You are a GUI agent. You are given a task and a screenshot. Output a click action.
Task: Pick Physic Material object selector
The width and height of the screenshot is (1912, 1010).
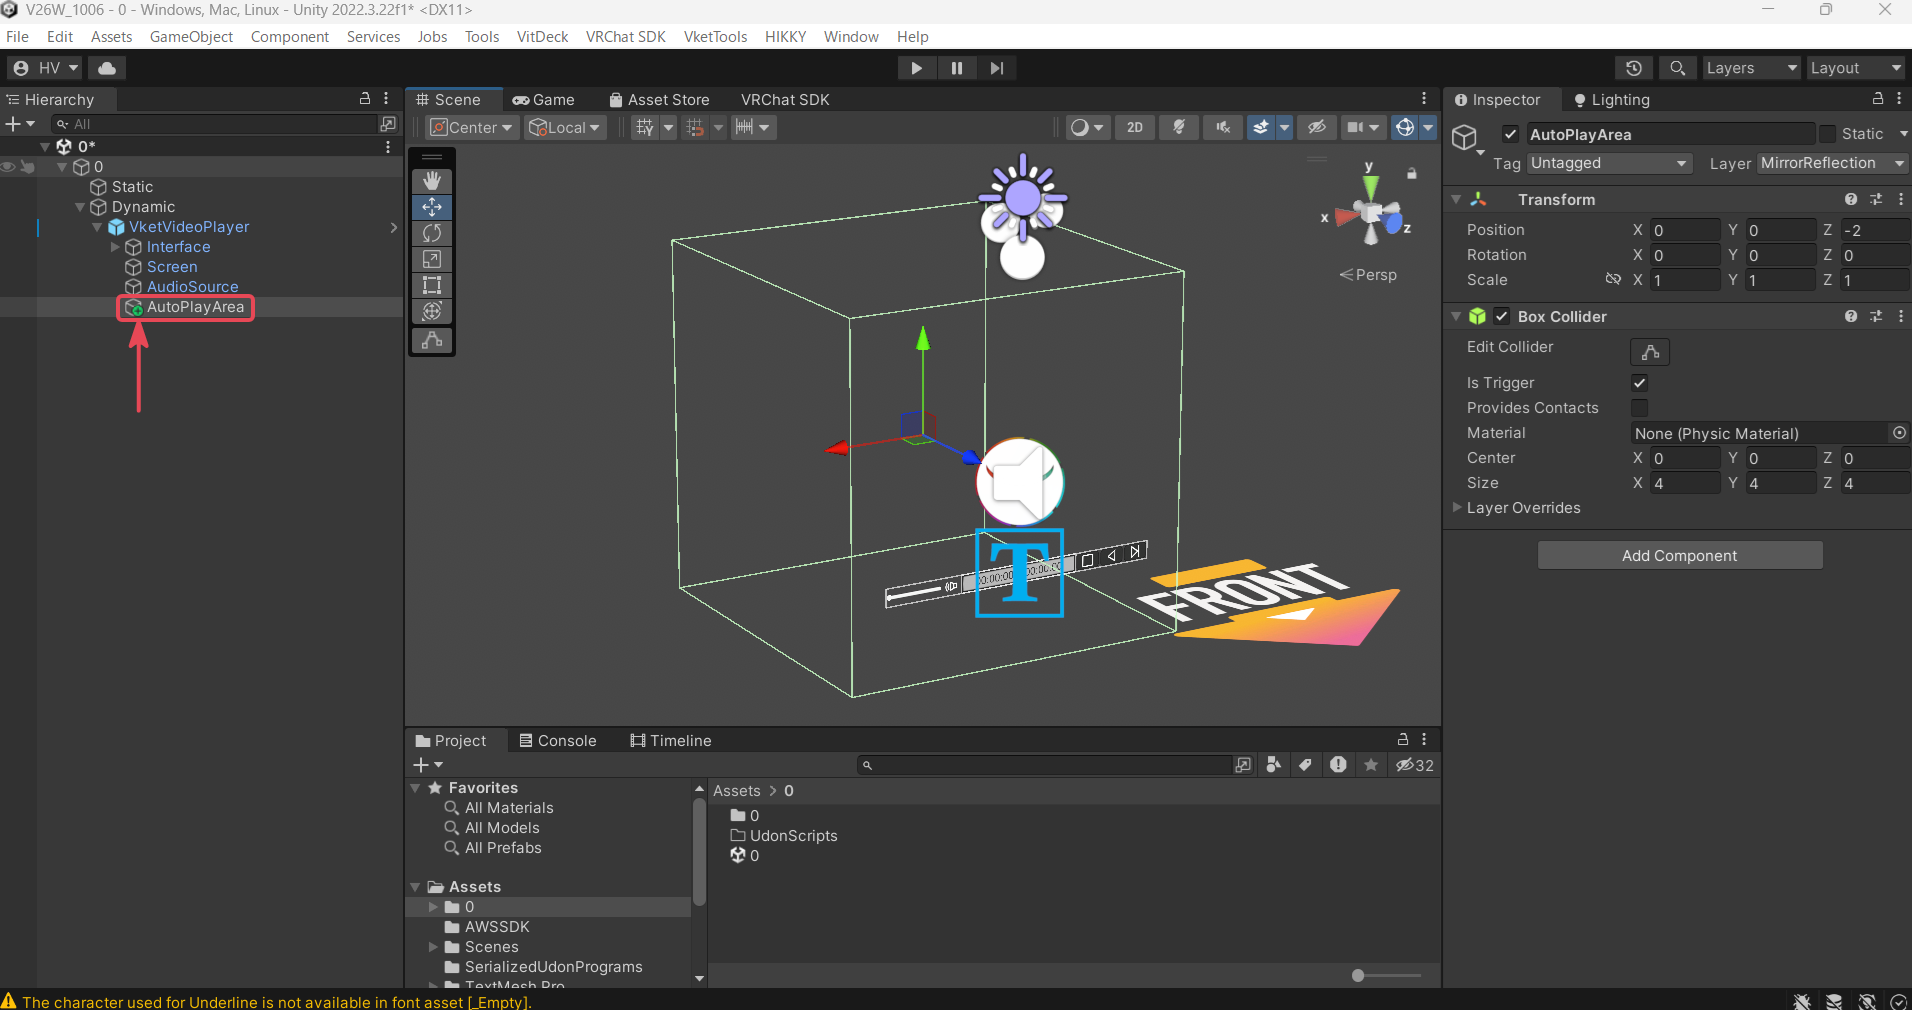[x=1899, y=433]
